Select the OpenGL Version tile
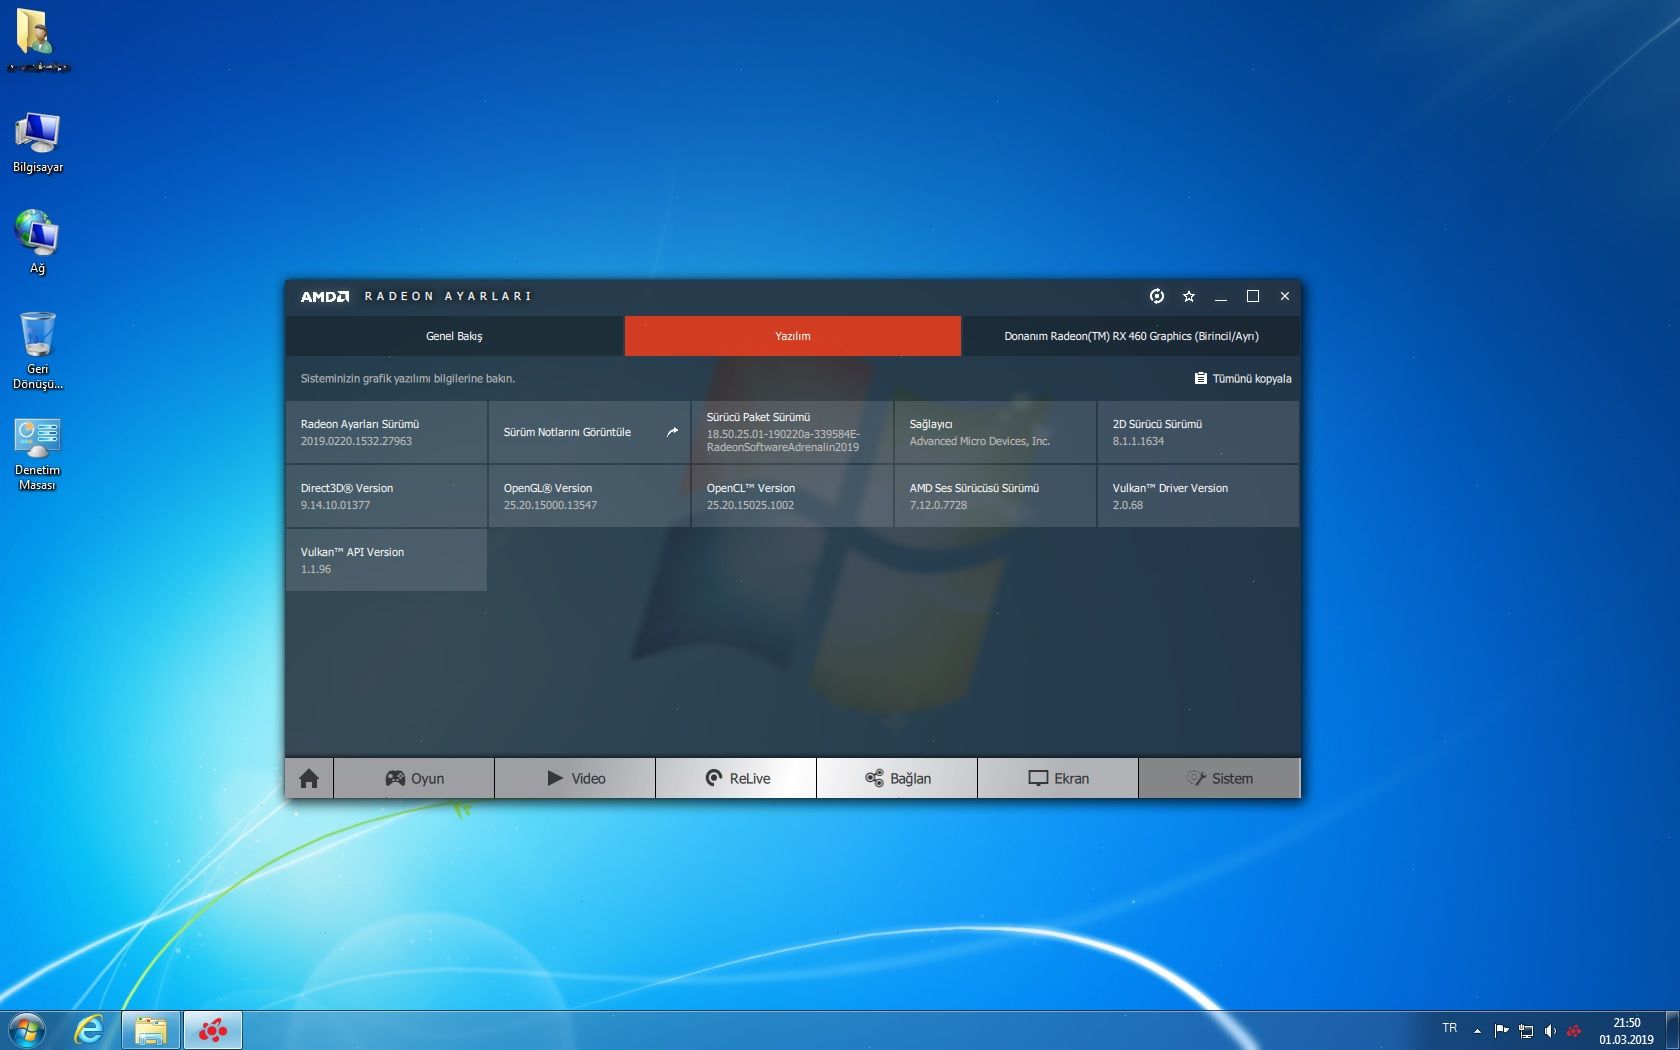This screenshot has height=1050, width=1680. click(x=589, y=496)
